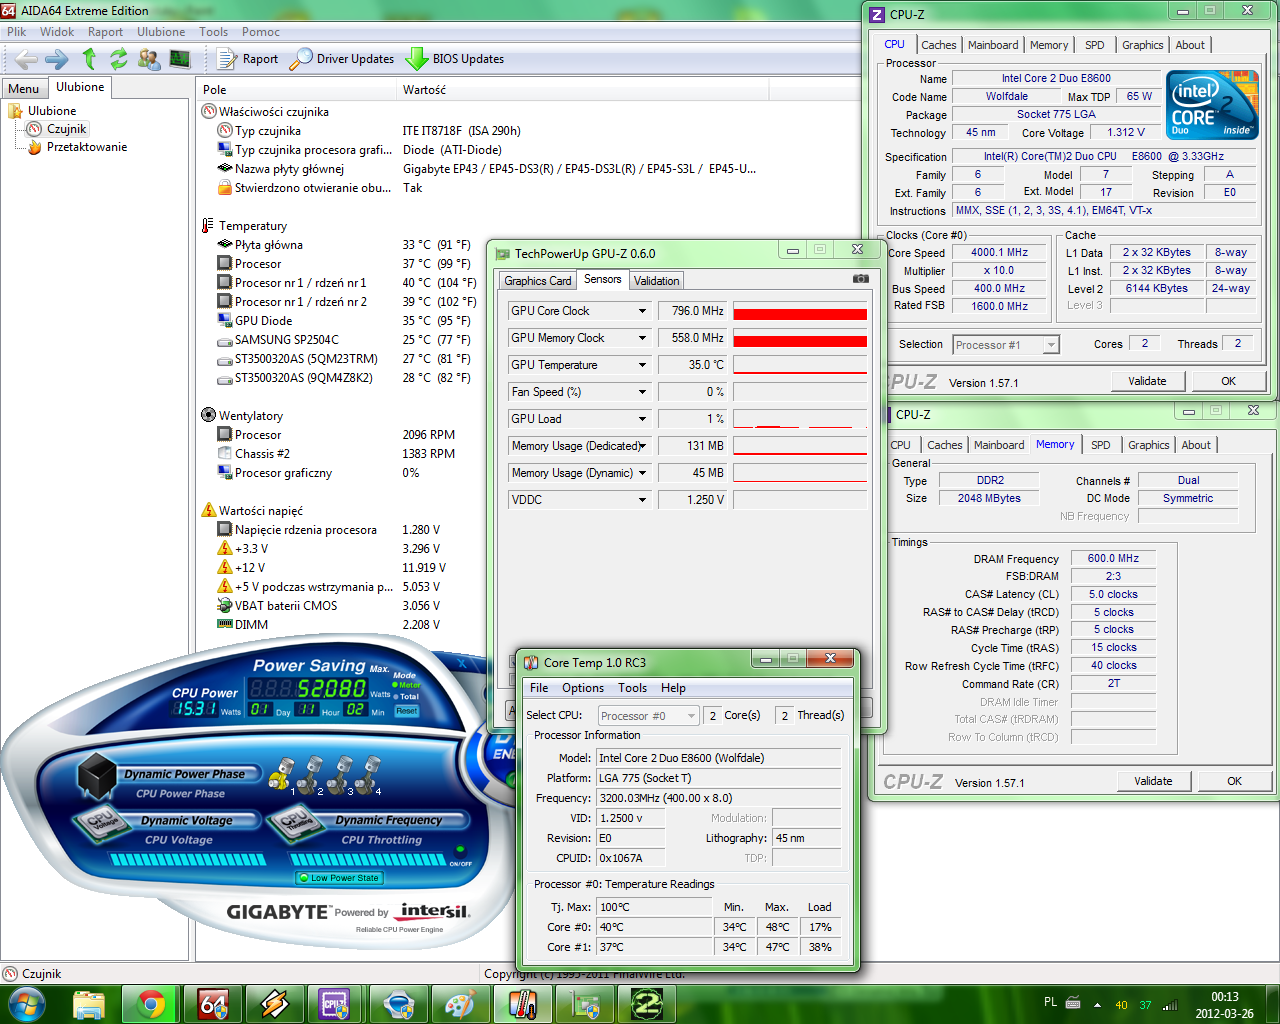
Task: Select Czujnik under Ulubione sidebar
Action: 61,128
